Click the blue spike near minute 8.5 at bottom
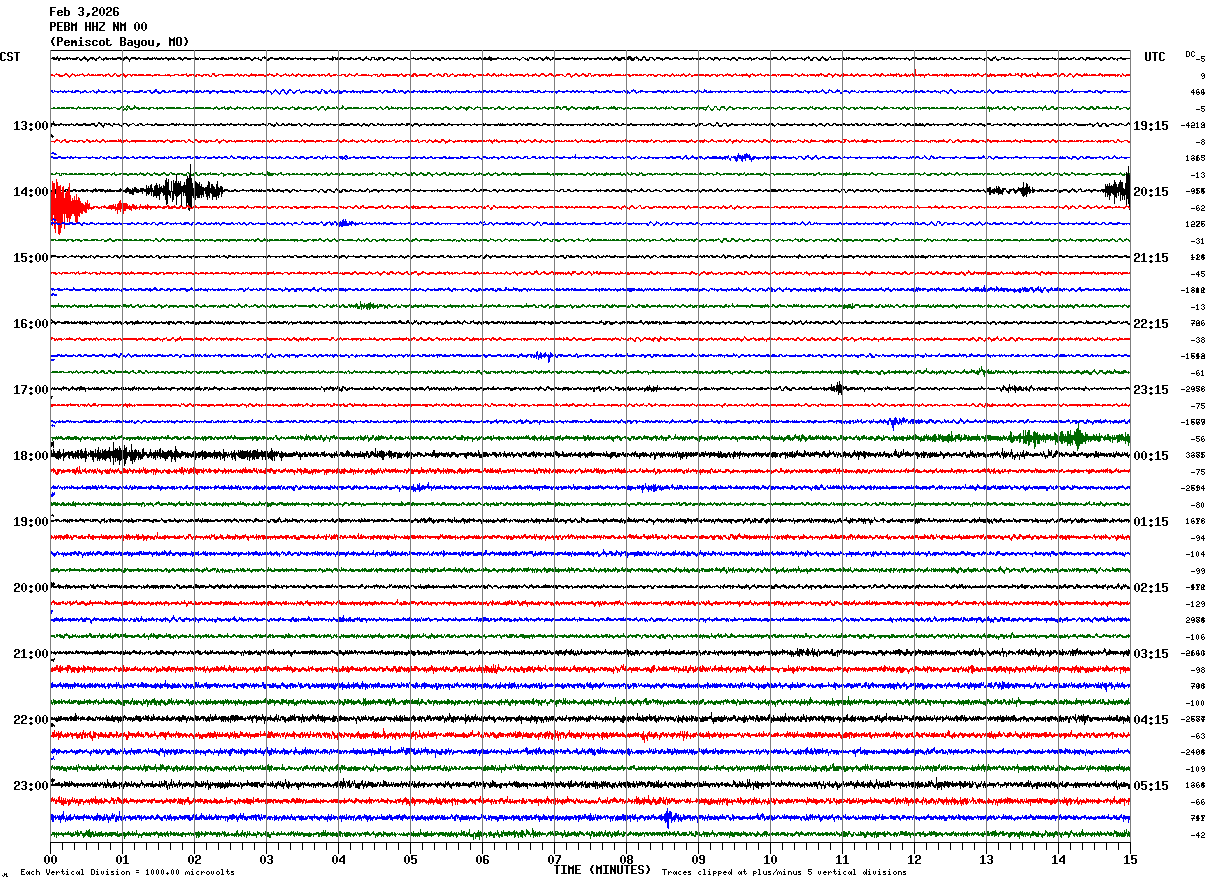 tap(667, 817)
